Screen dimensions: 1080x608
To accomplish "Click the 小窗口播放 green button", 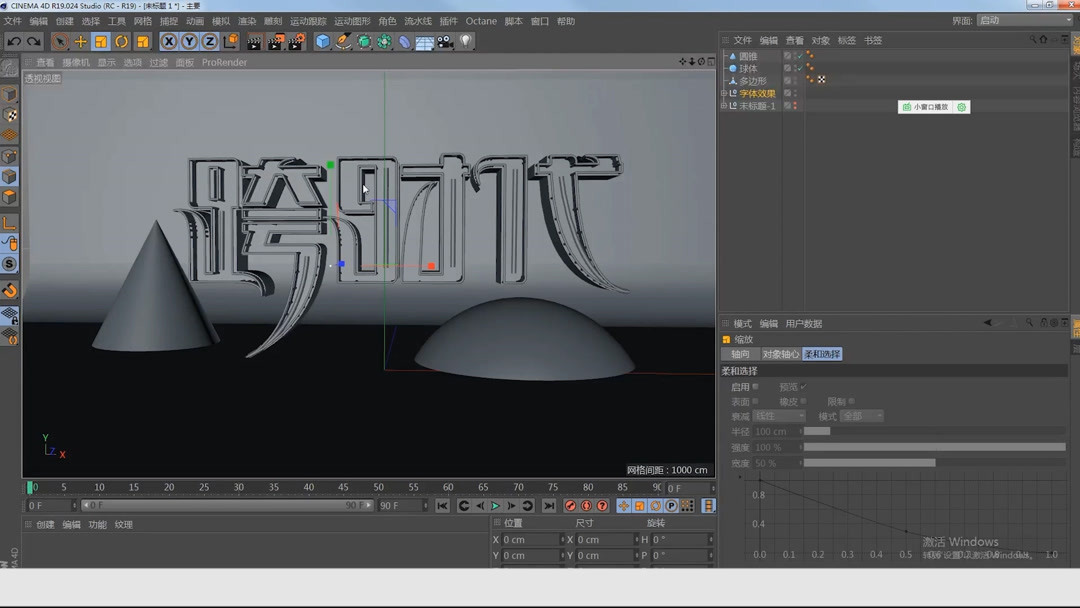I will click(x=927, y=105).
